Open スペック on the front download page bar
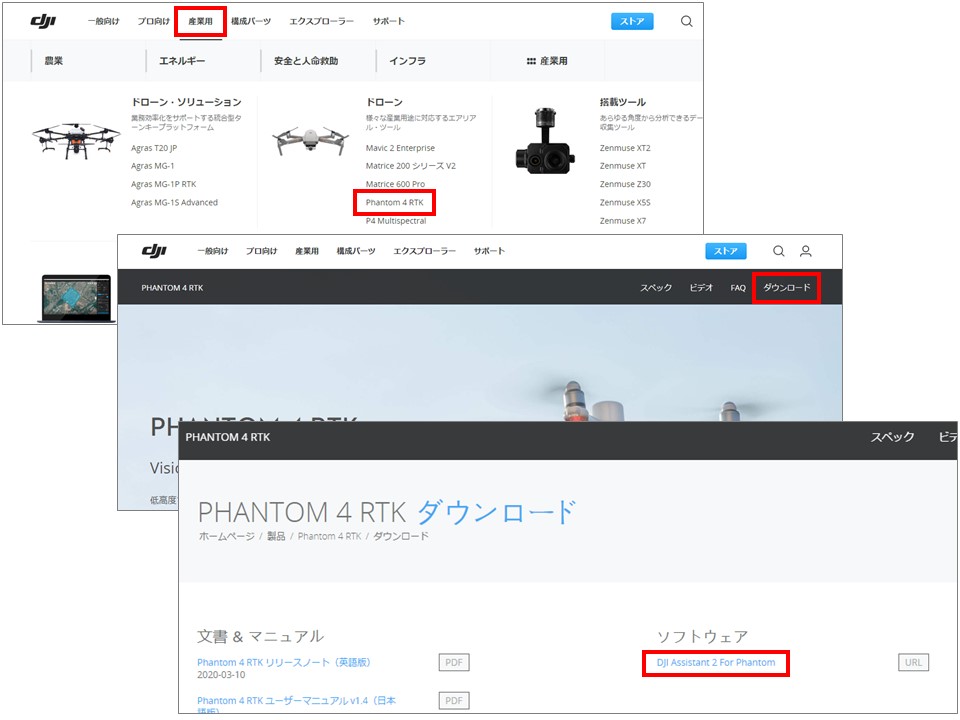 (x=893, y=437)
